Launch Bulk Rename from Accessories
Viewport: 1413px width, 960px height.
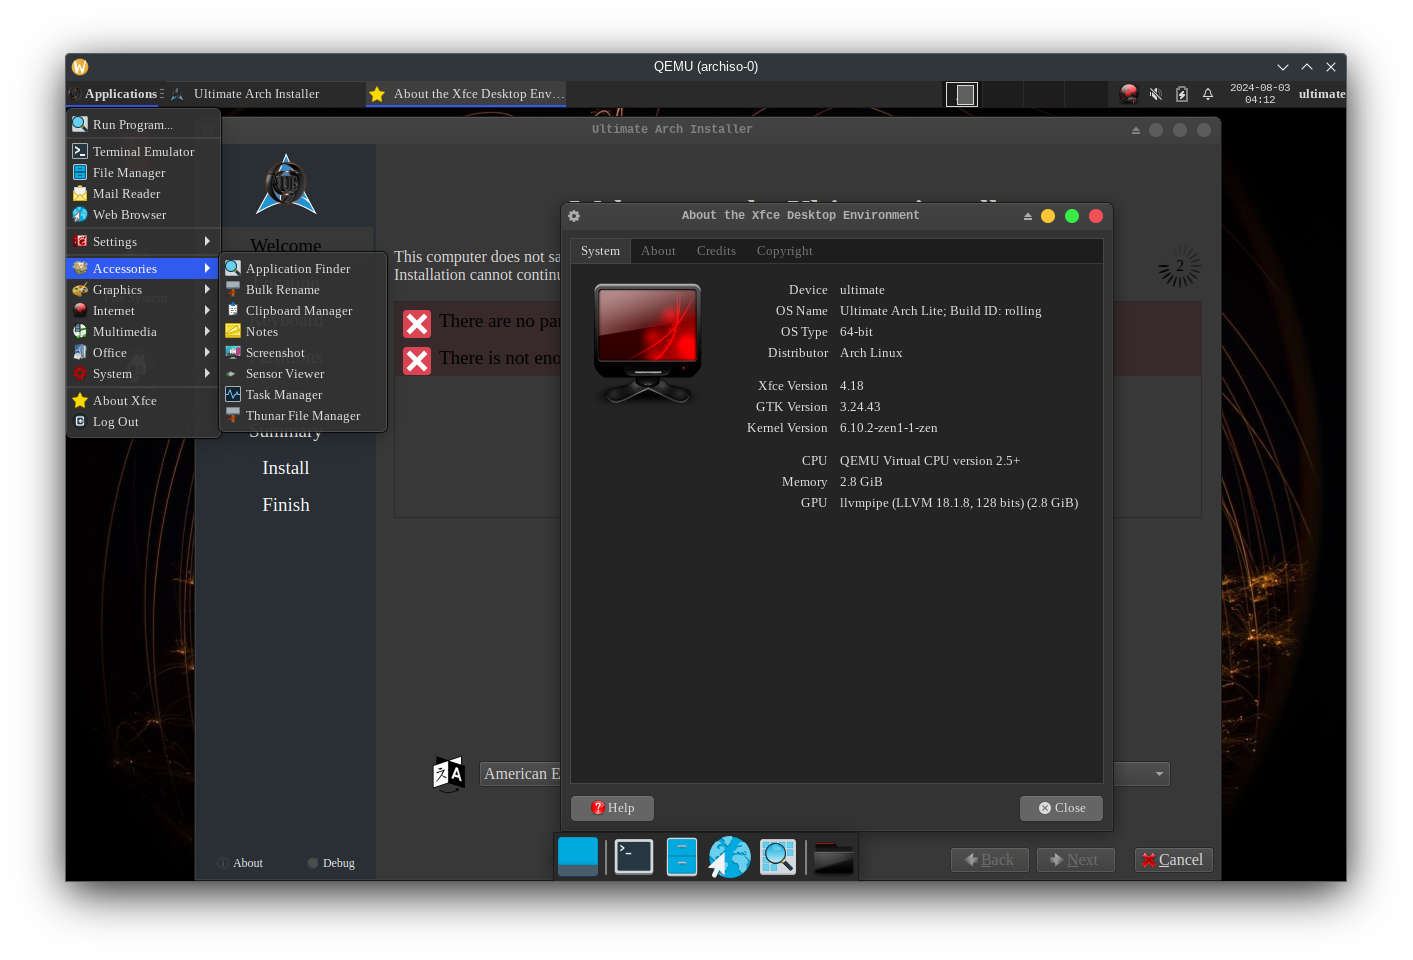point(303,289)
